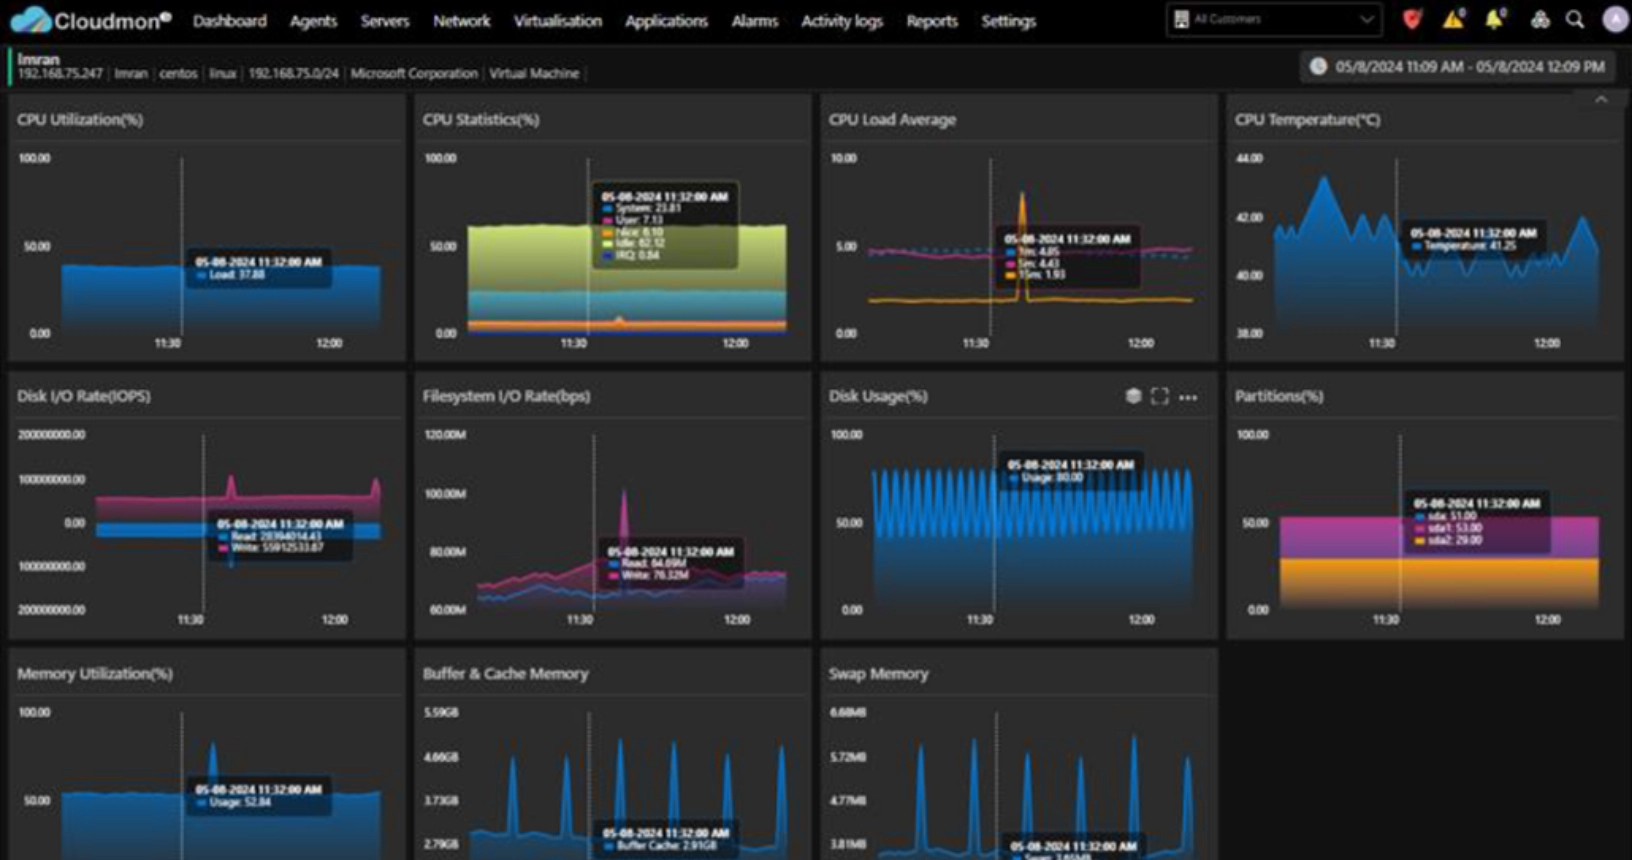
Task: Click the CPU Utilization(%) panel title
Action: 80,119
